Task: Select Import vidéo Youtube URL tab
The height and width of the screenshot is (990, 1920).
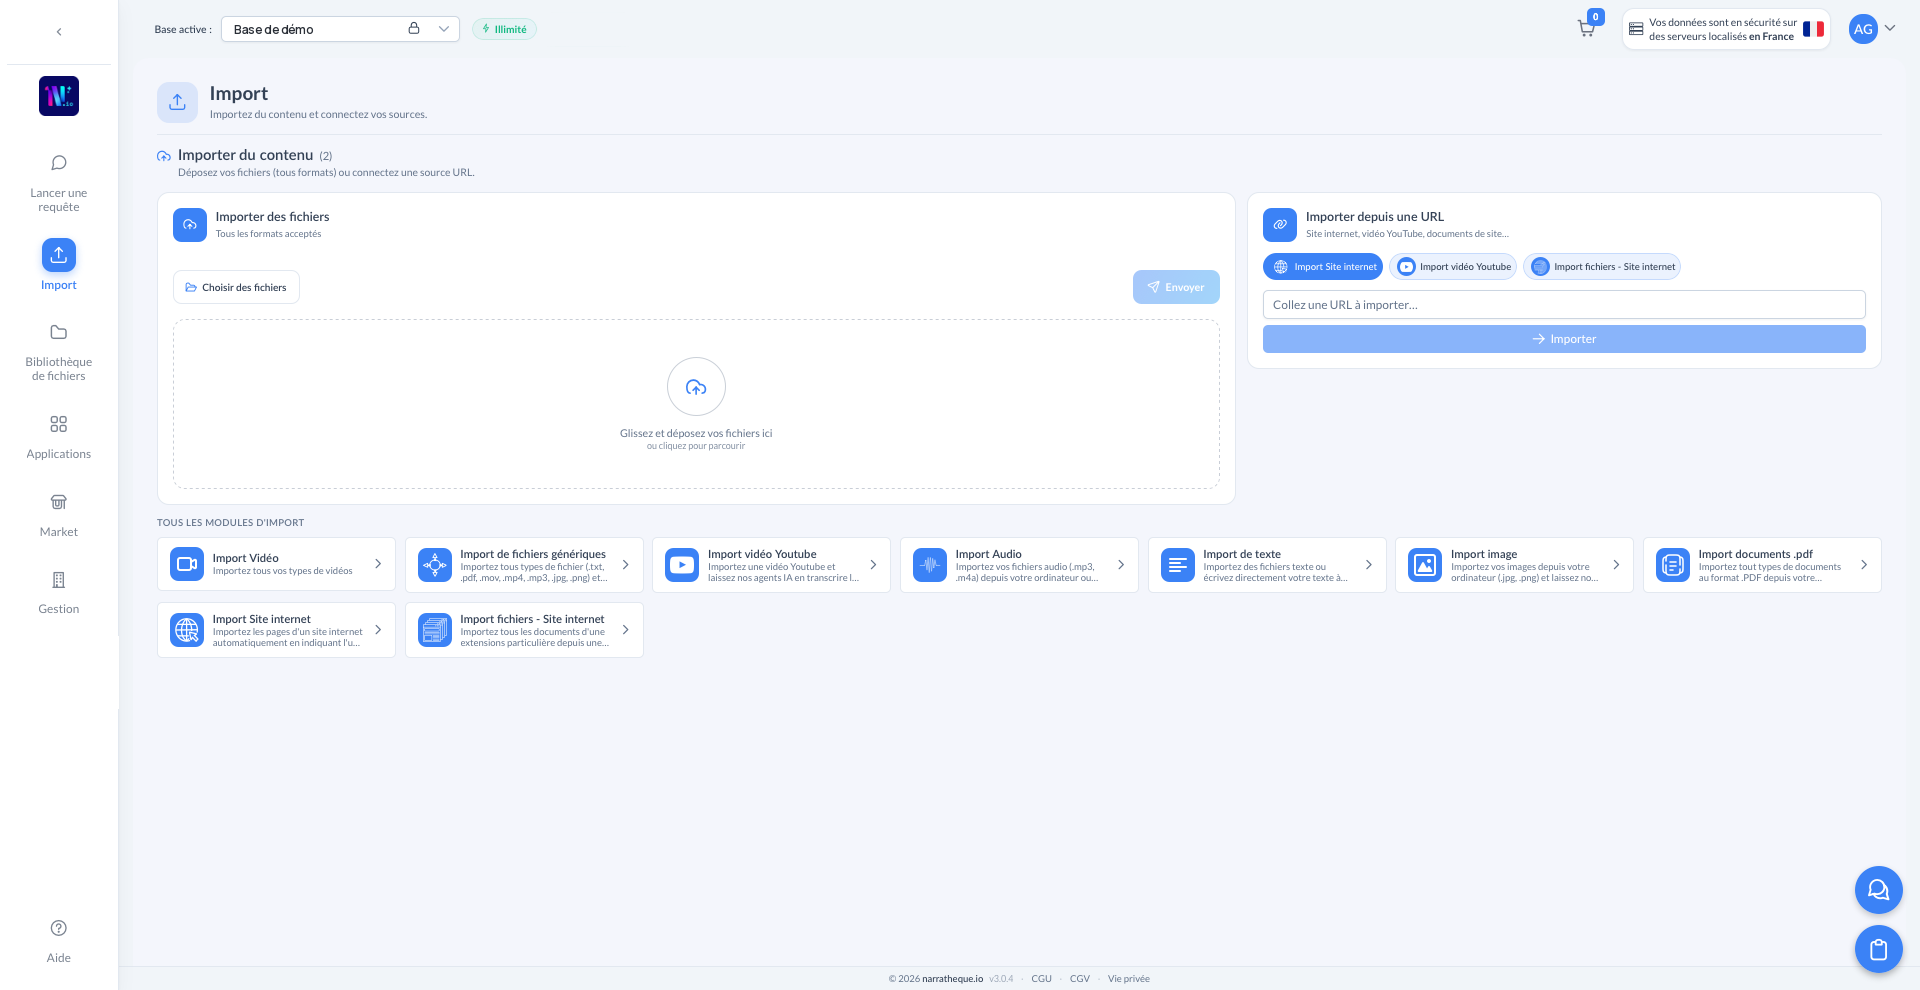Action: (1453, 267)
